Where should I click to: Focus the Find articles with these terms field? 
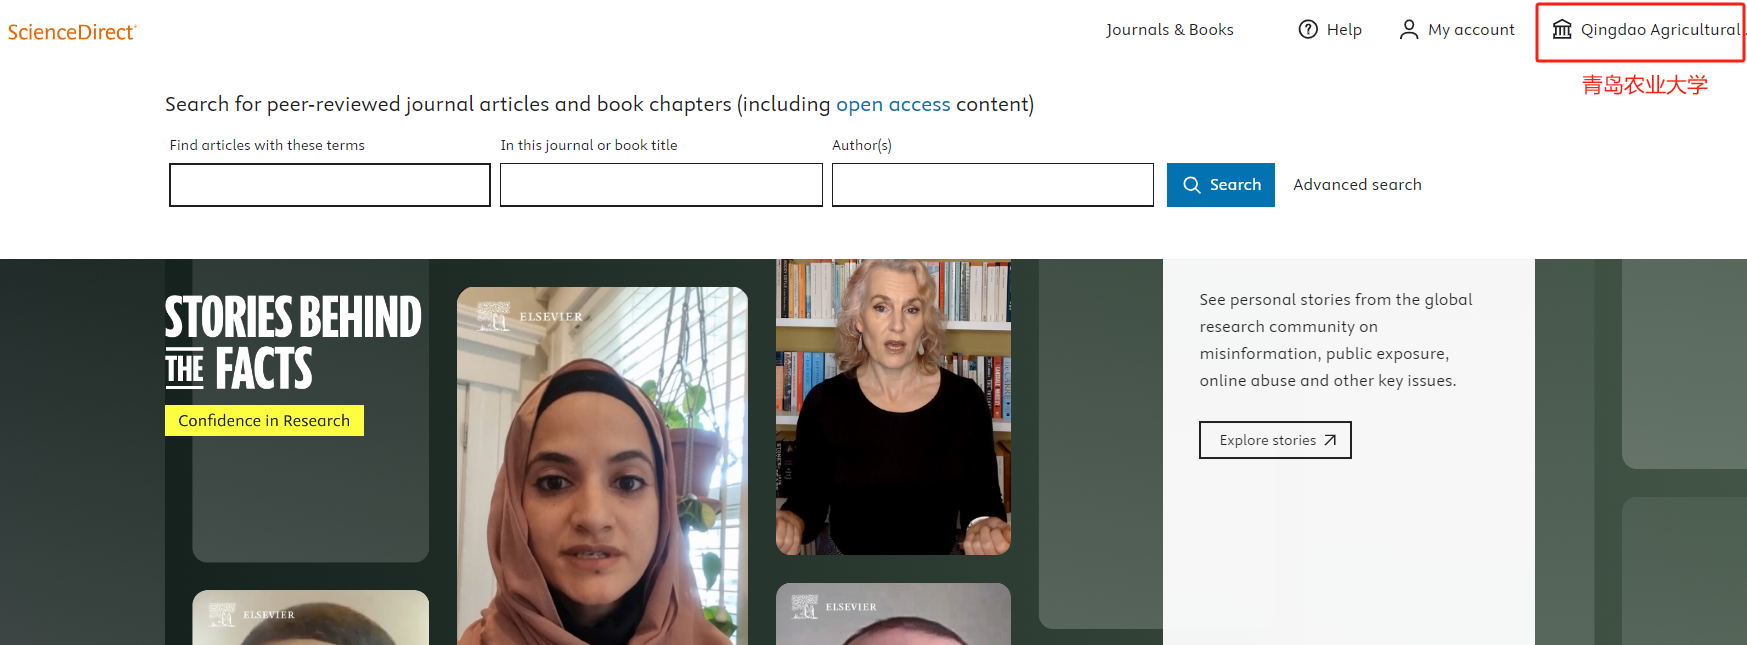[x=330, y=185]
